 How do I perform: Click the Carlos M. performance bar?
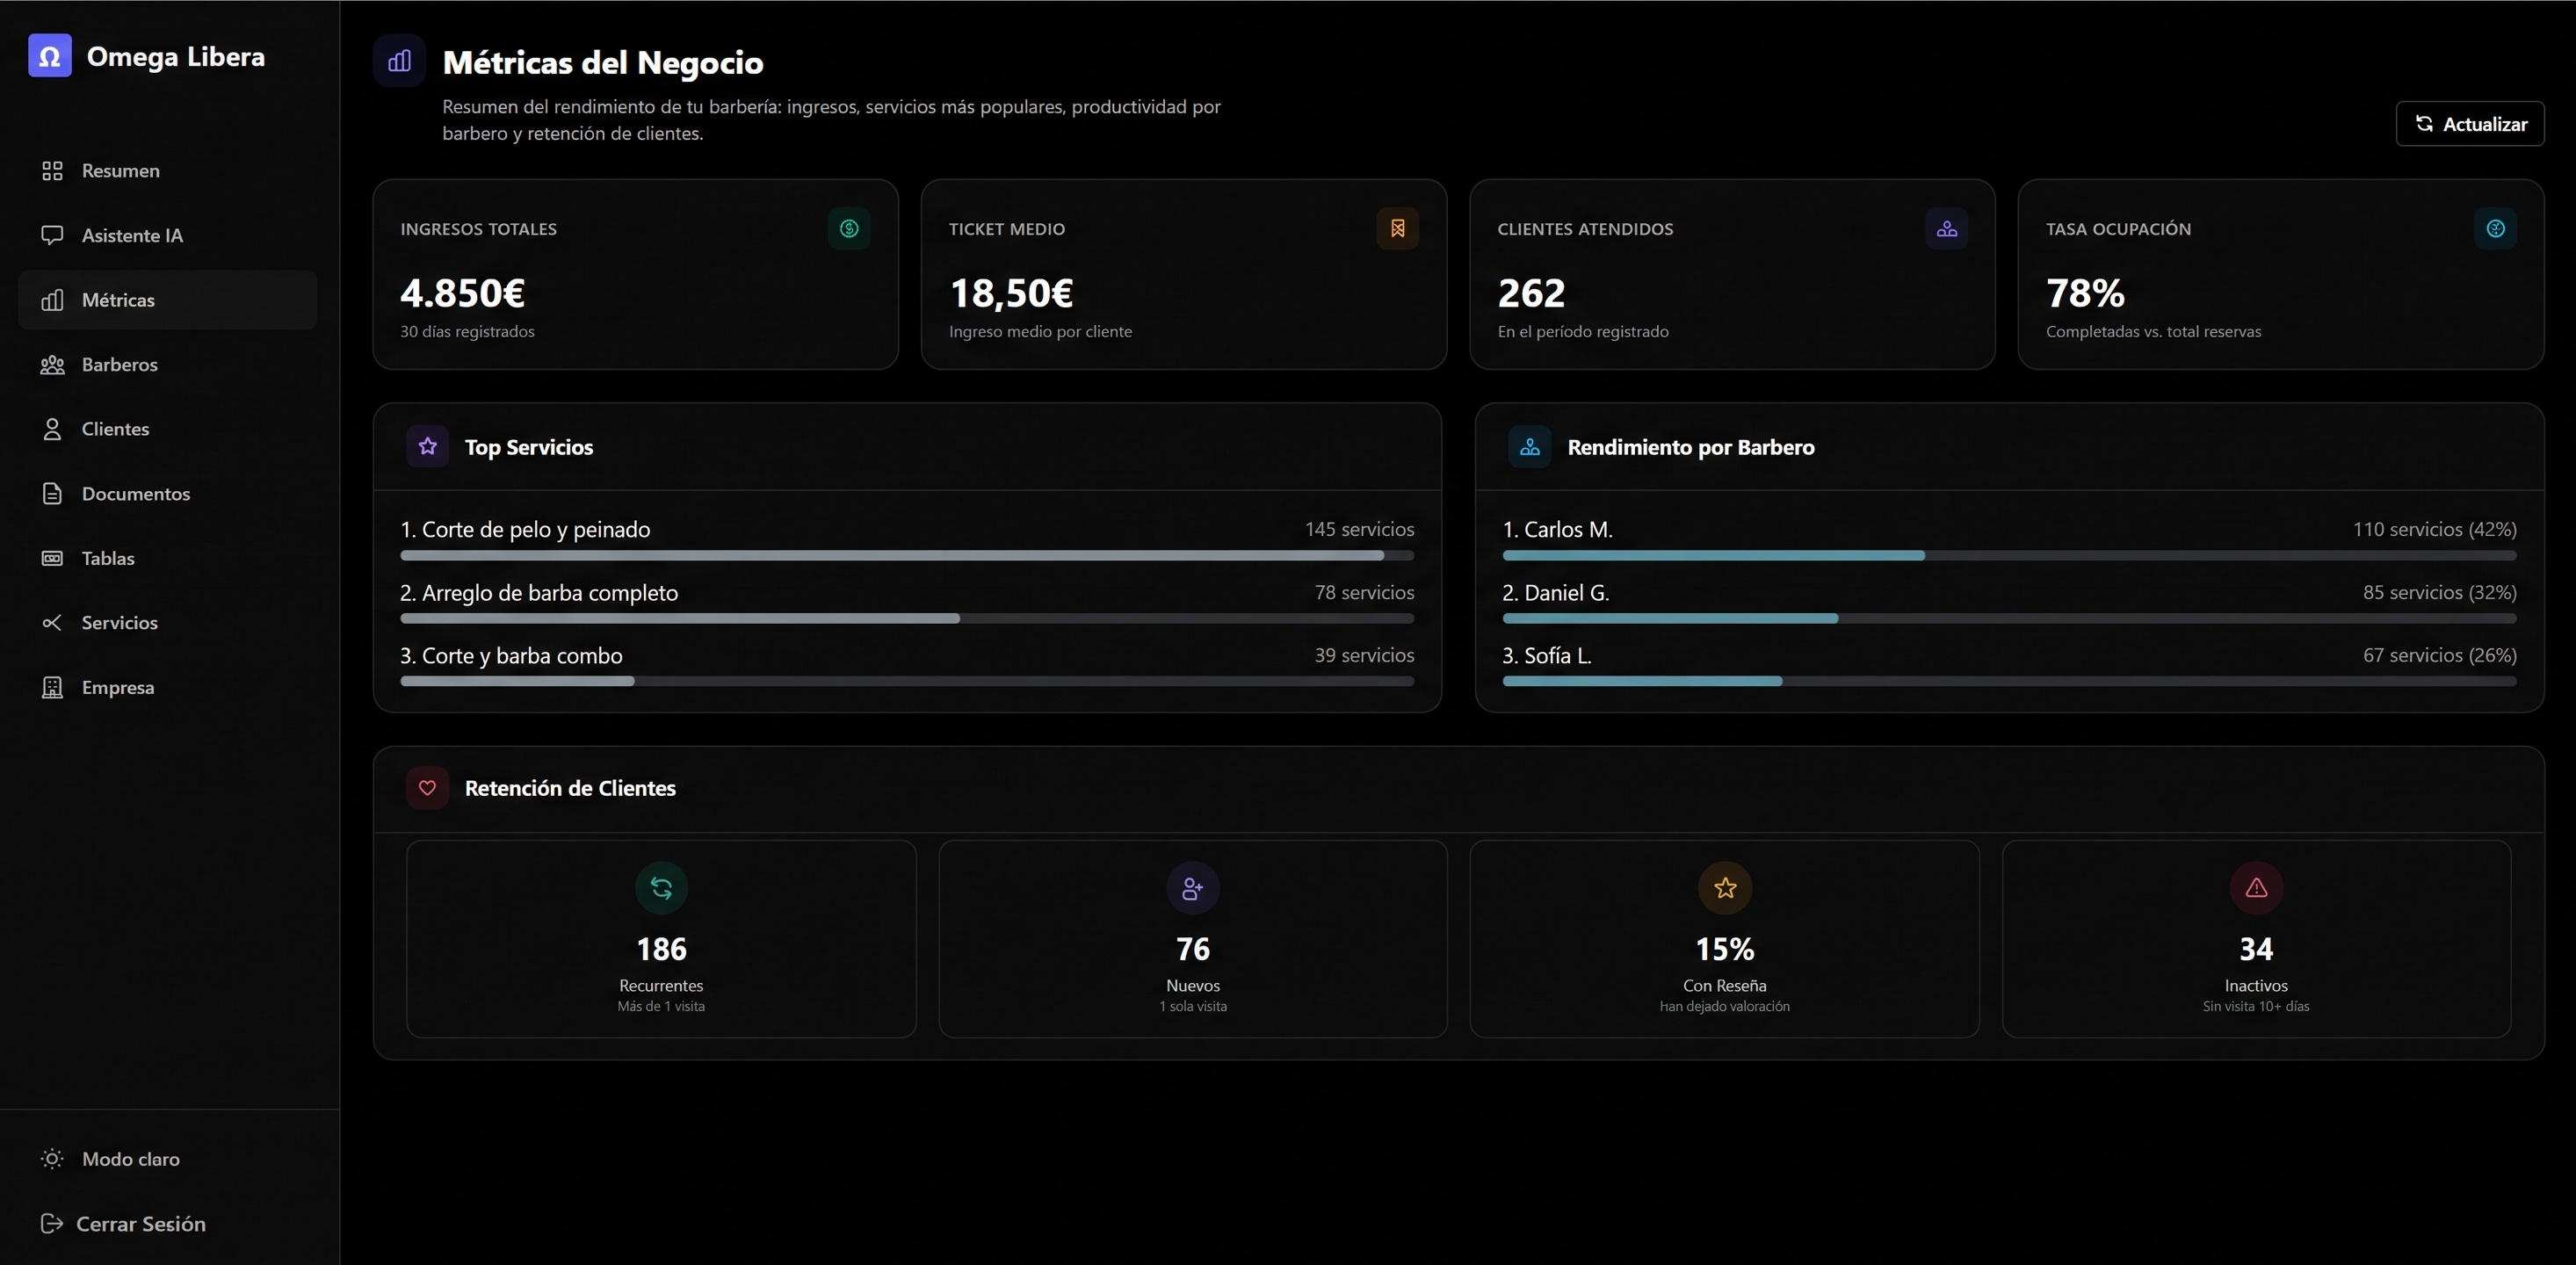(x=2009, y=555)
